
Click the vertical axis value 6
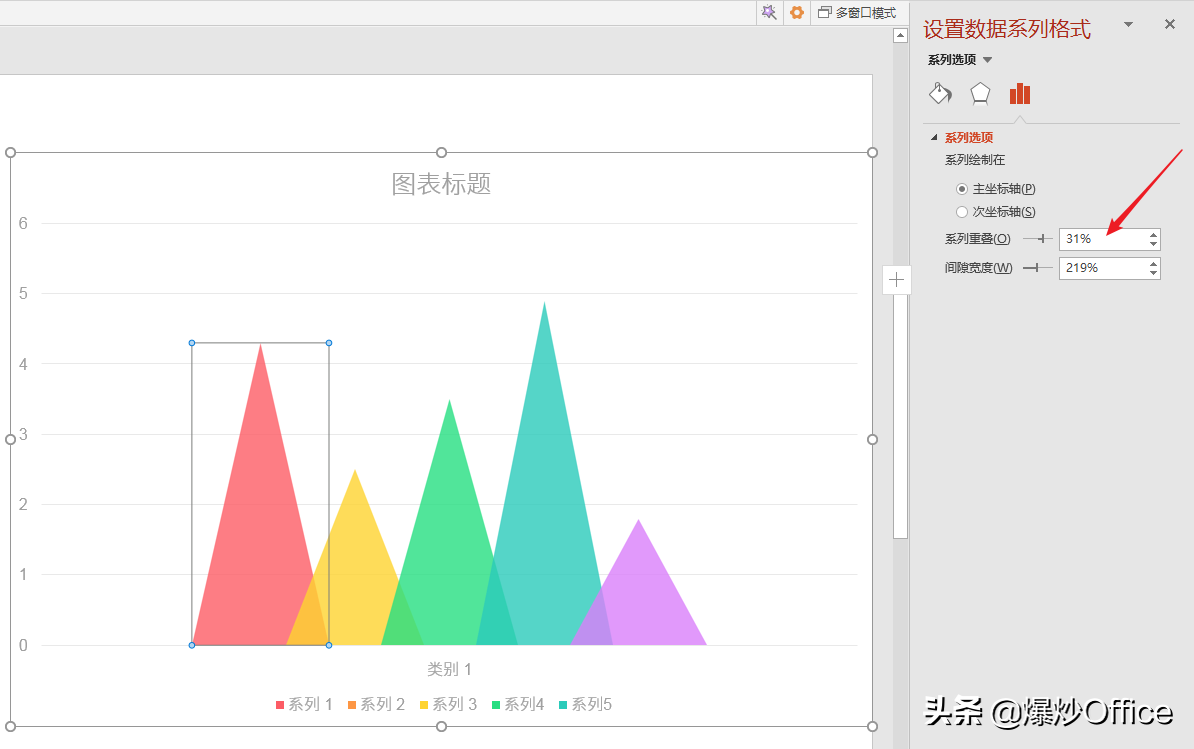[x=24, y=223]
